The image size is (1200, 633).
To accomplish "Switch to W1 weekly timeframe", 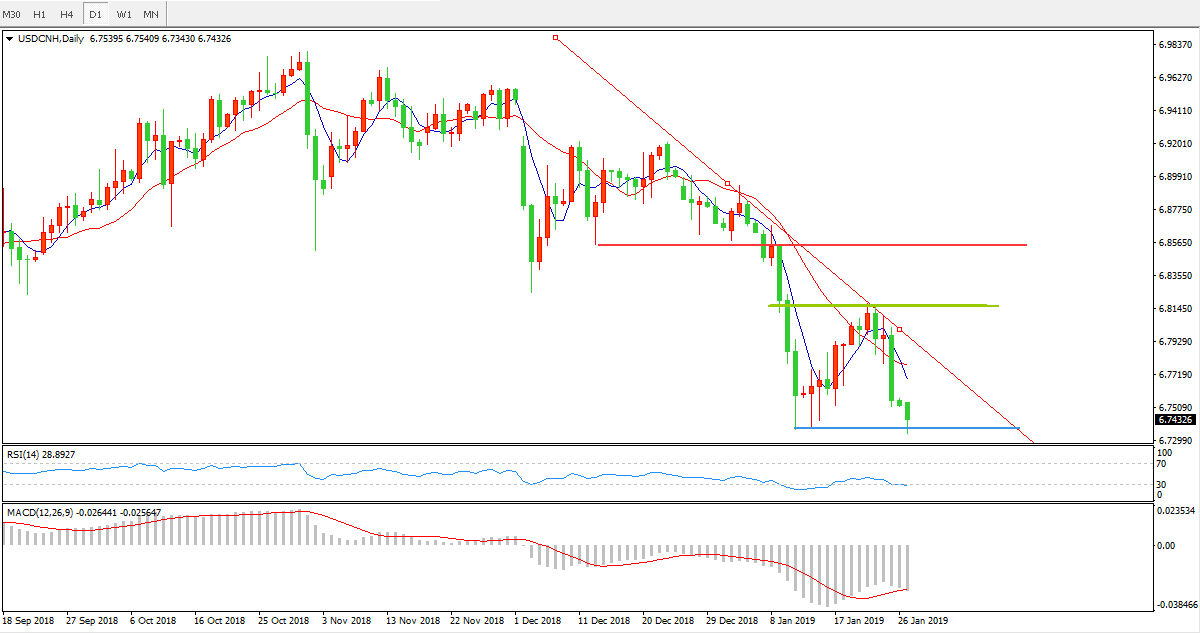I will 123,14.
